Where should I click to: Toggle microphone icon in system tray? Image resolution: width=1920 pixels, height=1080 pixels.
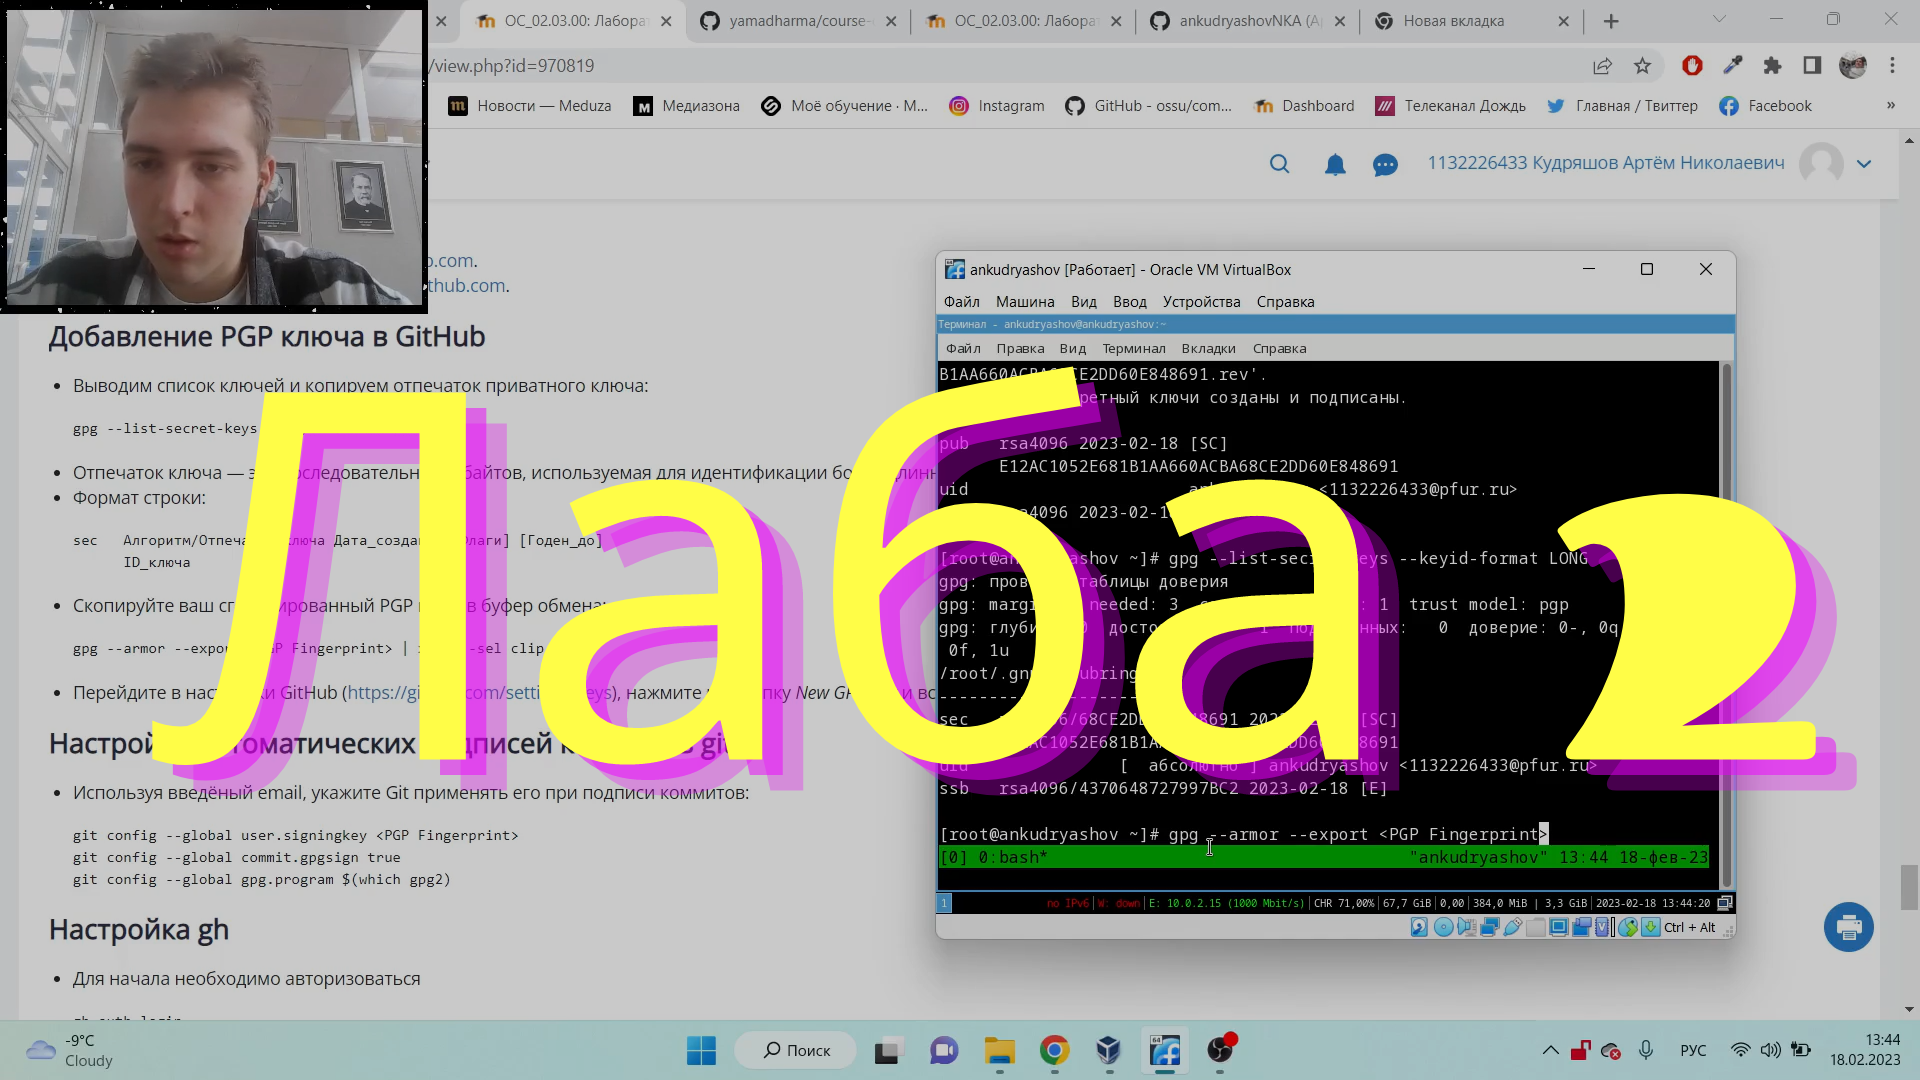(1646, 1050)
